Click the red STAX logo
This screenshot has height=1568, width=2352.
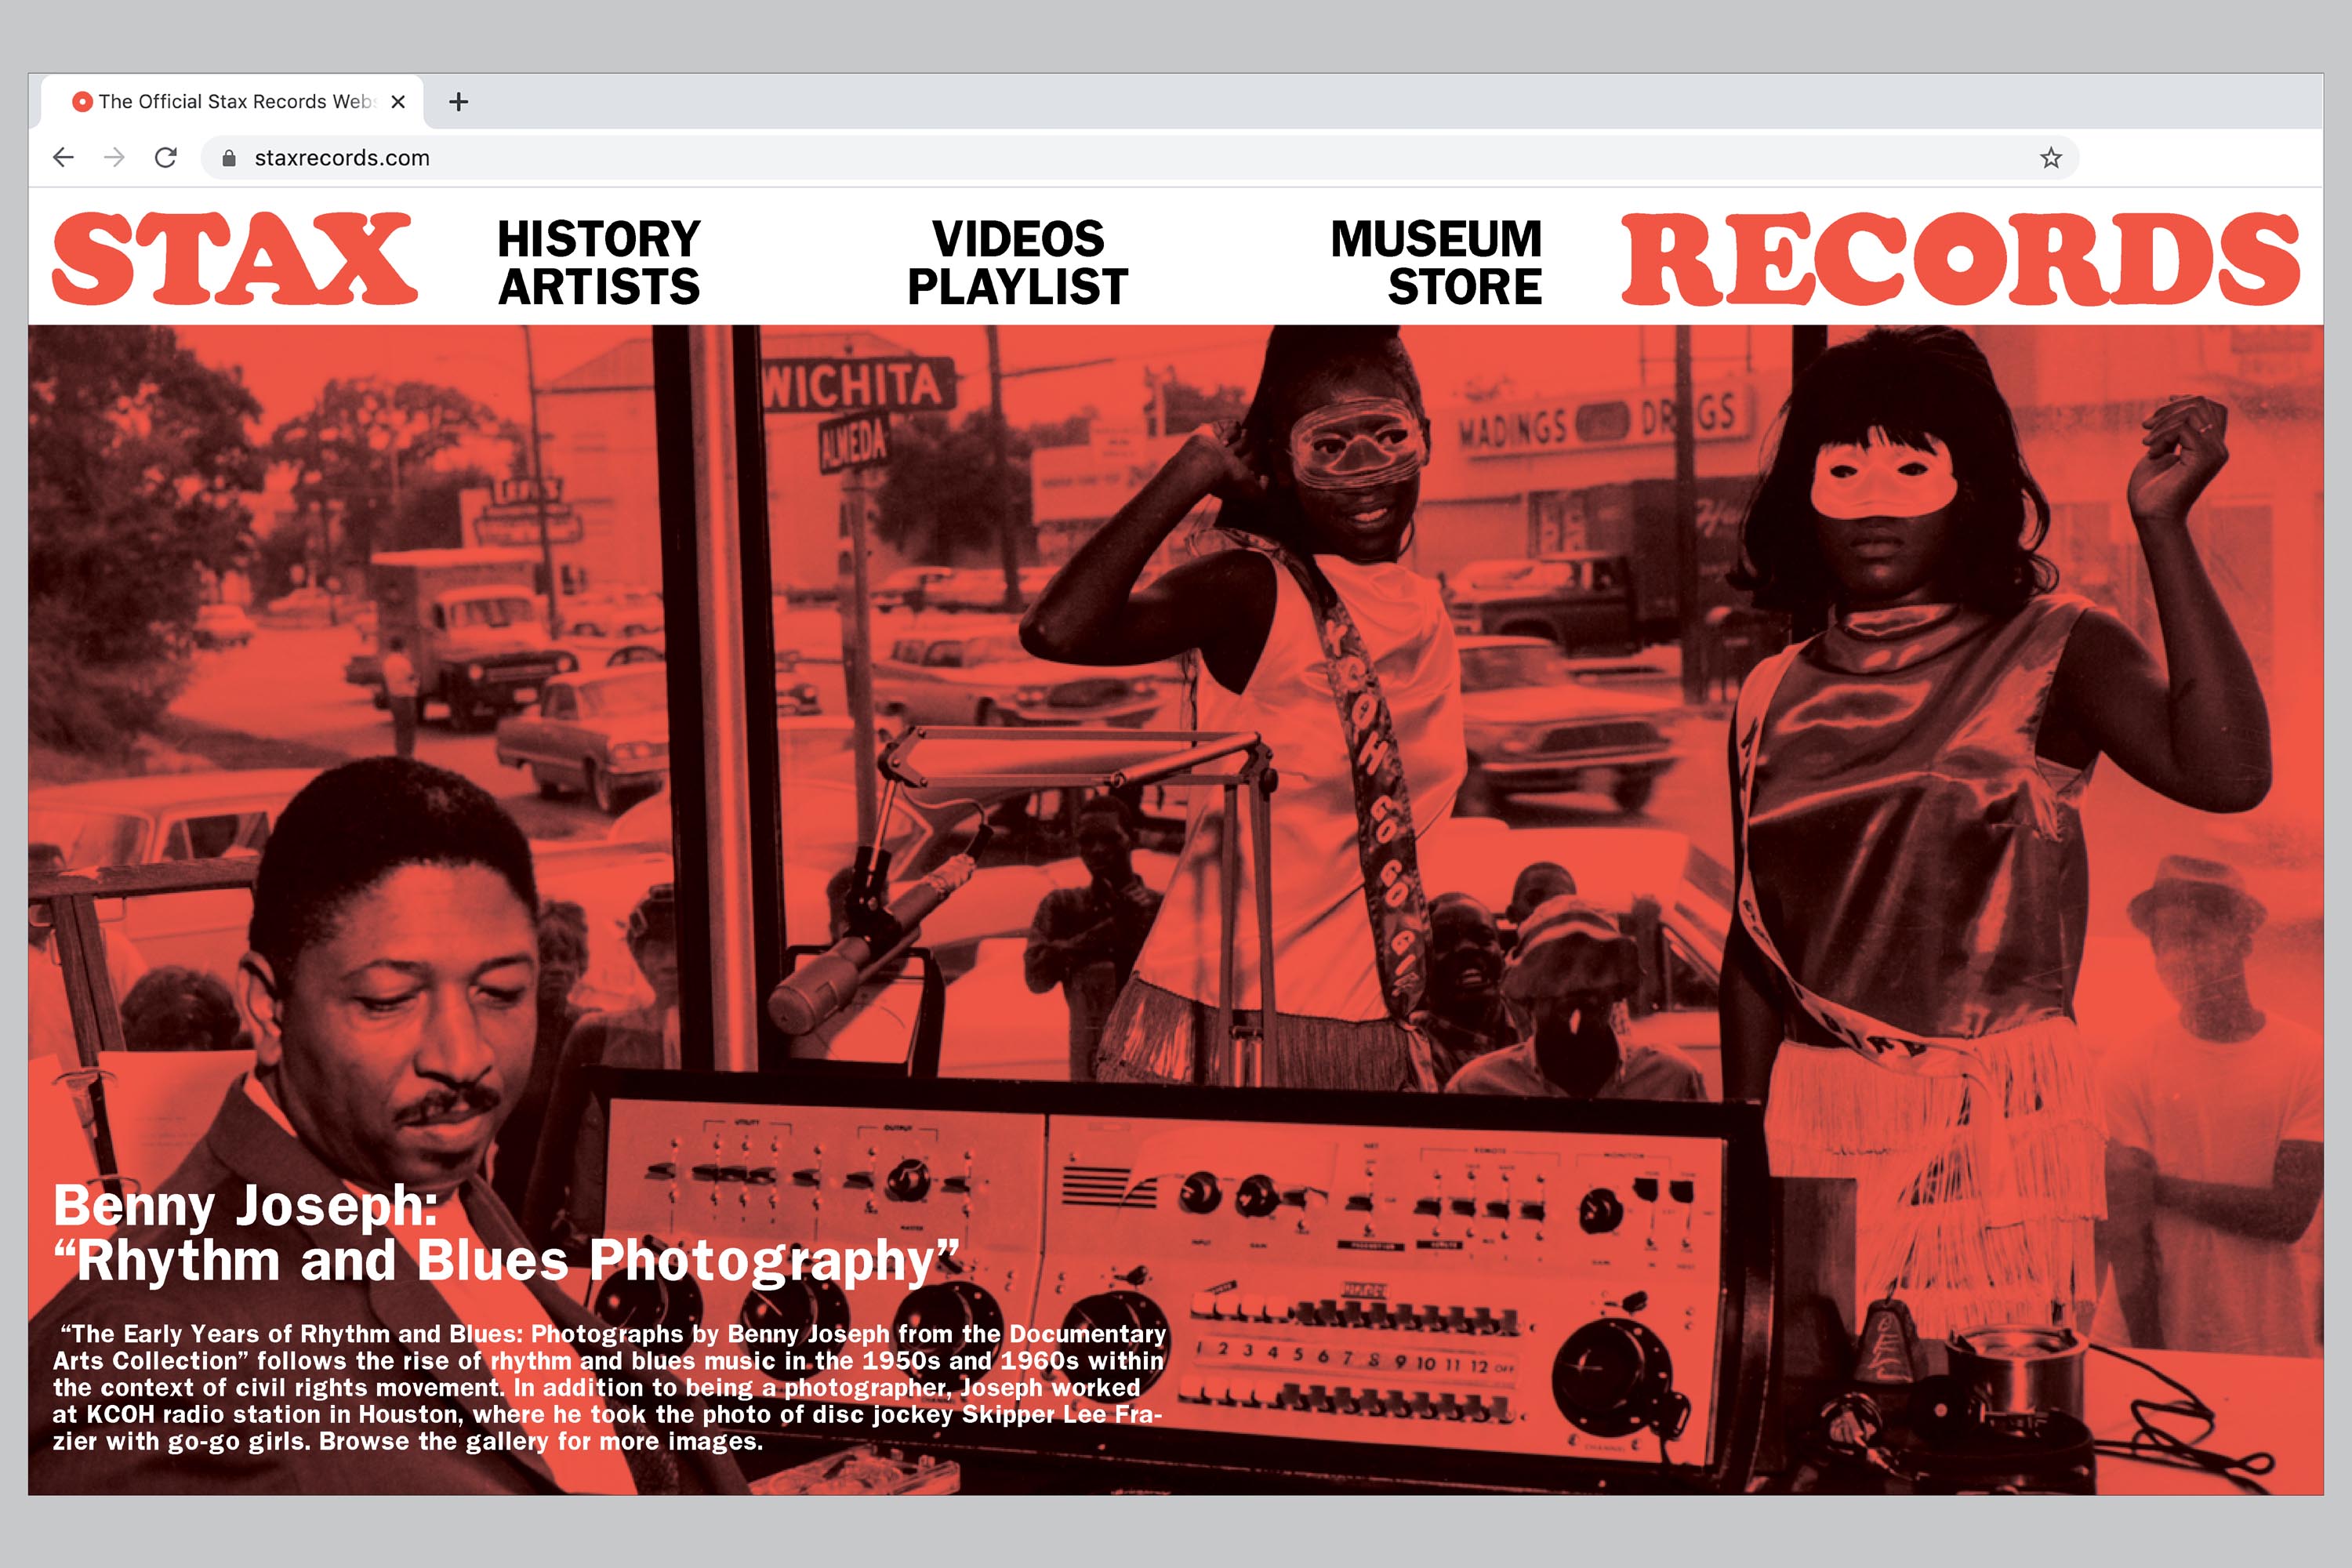tap(234, 258)
